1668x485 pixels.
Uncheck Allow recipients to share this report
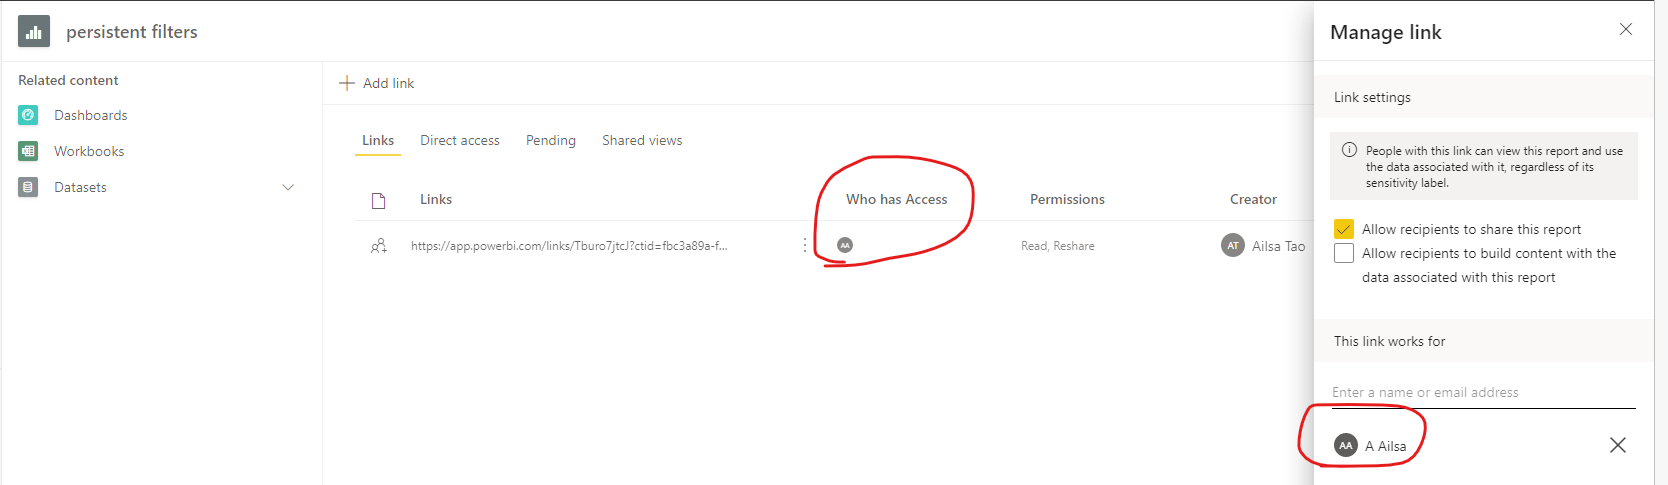tap(1344, 229)
